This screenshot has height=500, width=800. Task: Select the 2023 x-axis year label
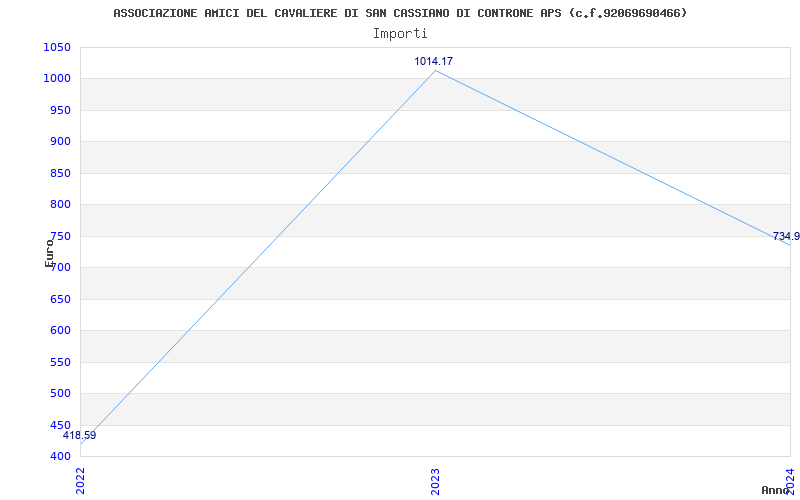435,480
